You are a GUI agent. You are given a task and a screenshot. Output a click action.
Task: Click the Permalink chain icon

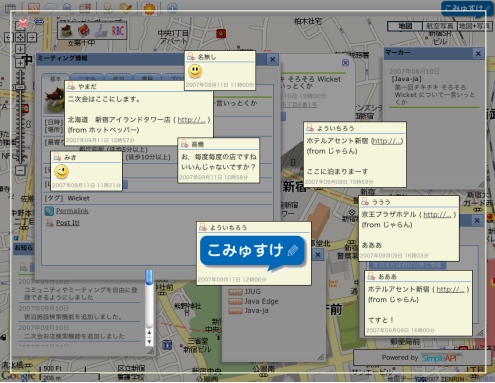(x=49, y=211)
